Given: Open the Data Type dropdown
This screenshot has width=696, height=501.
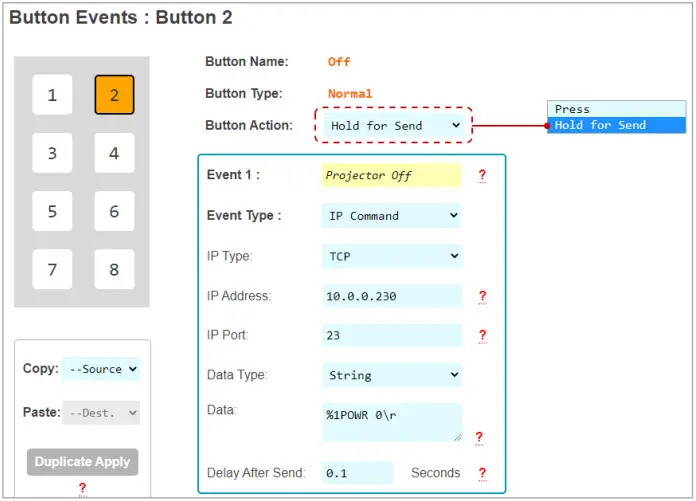Looking at the screenshot, I should tap(392, 376).
